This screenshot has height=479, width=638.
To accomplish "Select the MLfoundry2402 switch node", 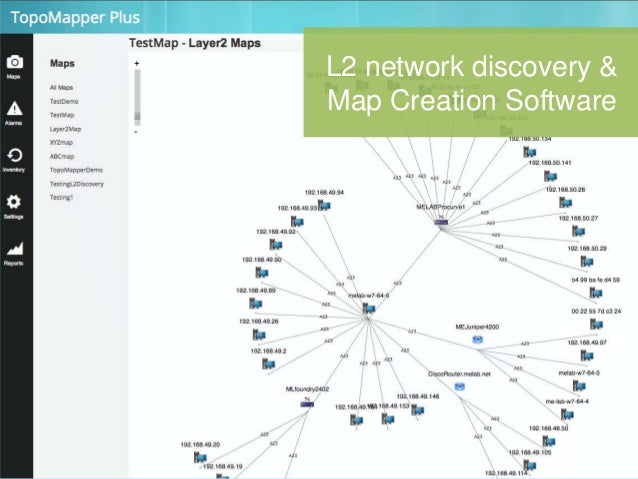I will pos(307,404).
